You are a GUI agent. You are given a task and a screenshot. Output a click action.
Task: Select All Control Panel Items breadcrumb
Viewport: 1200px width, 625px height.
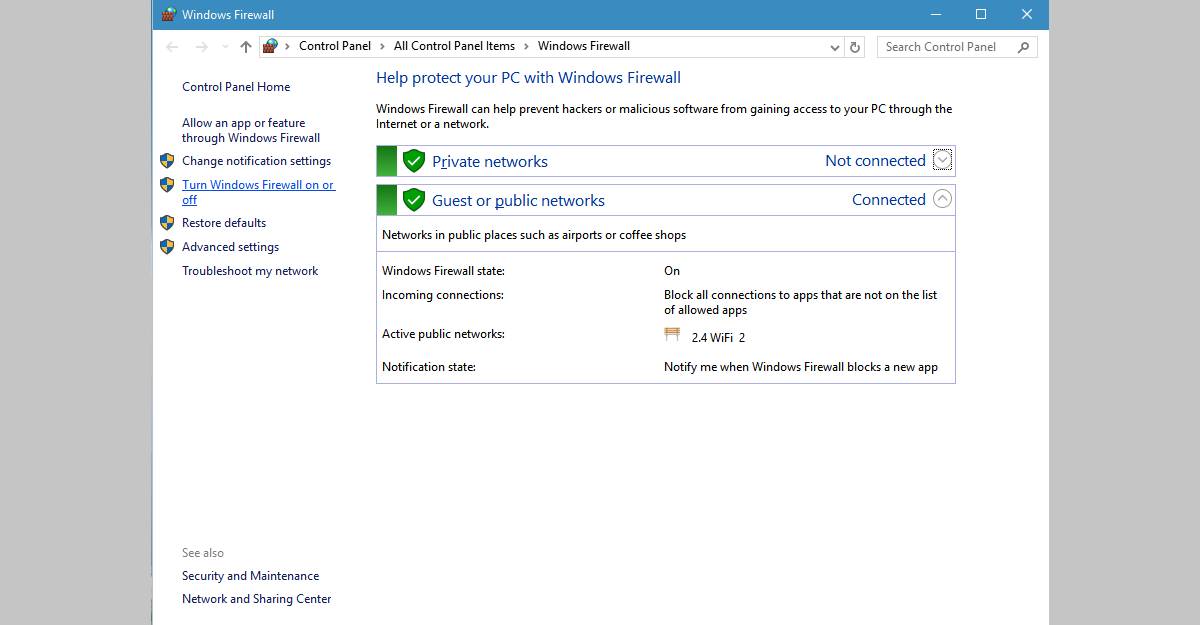point(455,46)
